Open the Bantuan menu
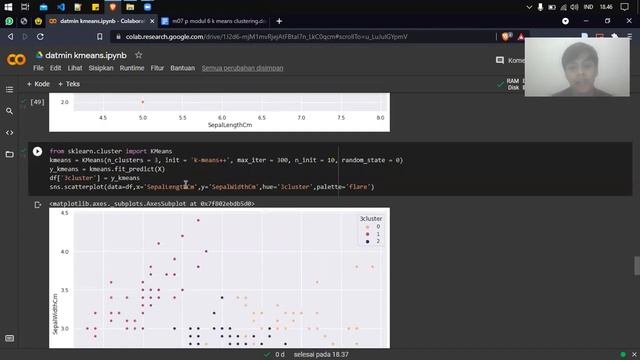The image size is (640, 360). click(182, 68)
